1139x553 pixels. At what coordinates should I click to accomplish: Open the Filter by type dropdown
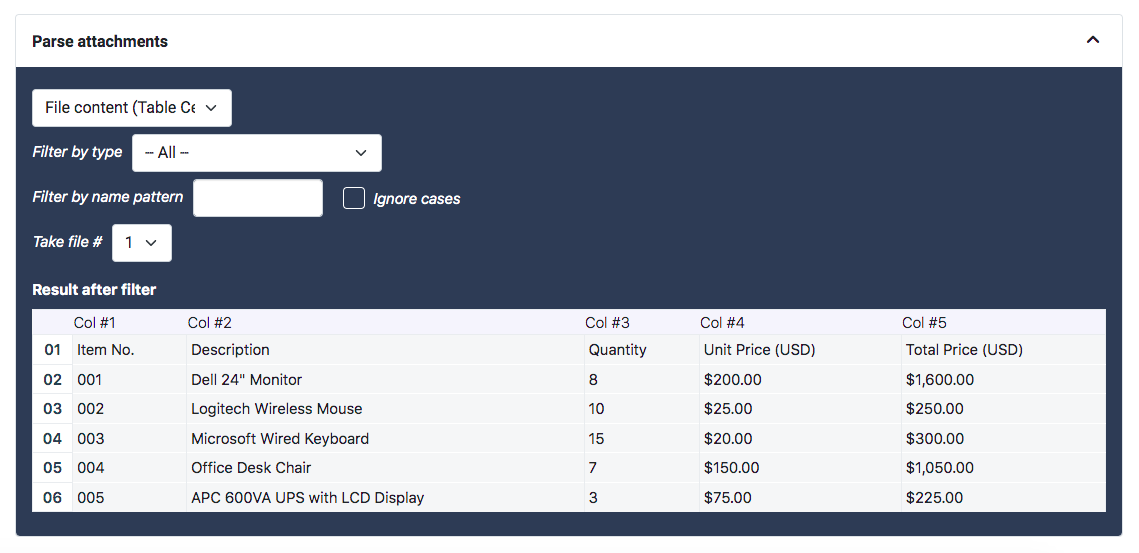[x=257, y=153]
